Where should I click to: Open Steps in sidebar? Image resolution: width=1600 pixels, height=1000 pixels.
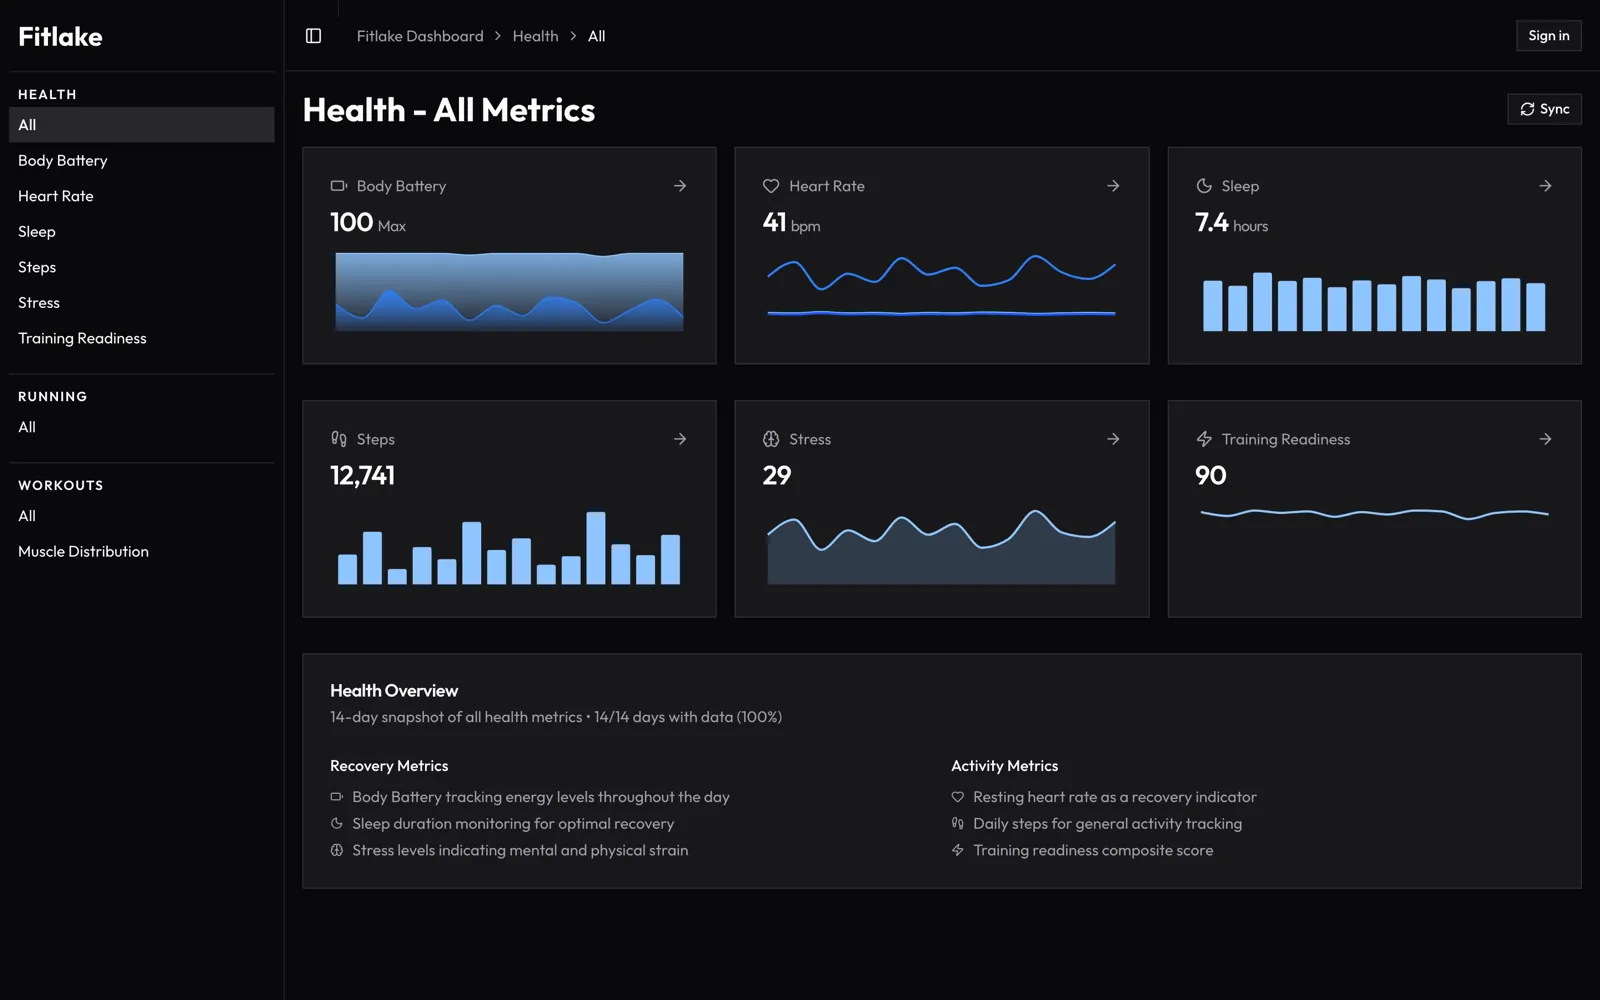(142, 267)
